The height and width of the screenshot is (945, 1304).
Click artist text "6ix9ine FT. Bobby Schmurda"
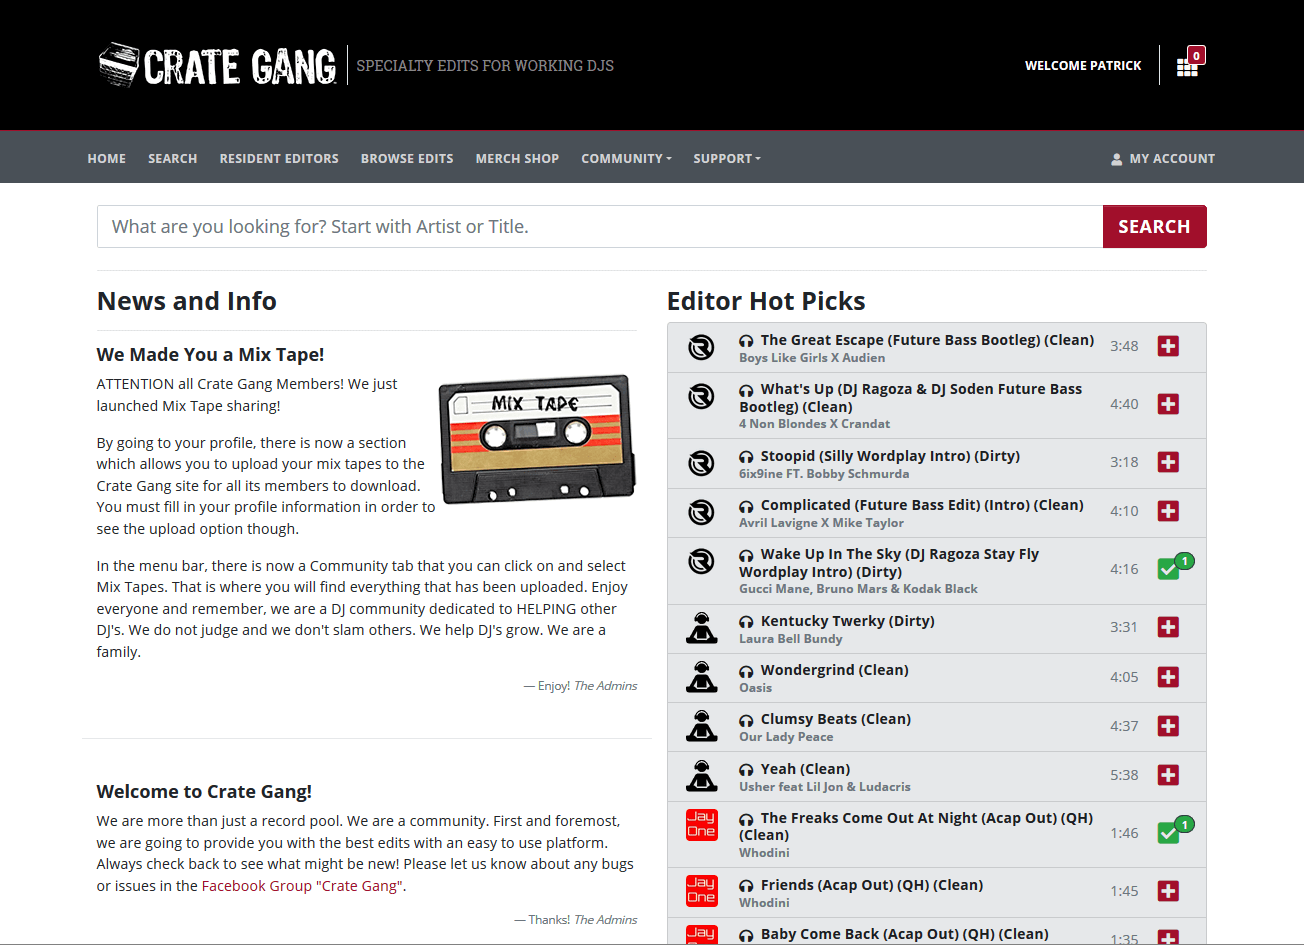tap(824, 474)
